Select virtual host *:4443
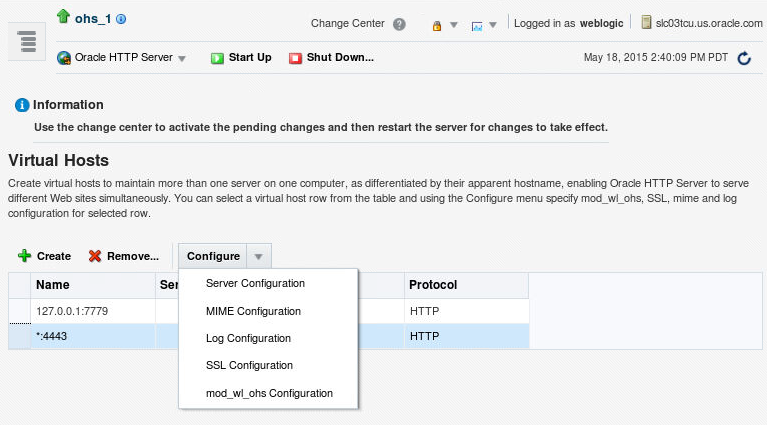 click(x=51, y=336)
